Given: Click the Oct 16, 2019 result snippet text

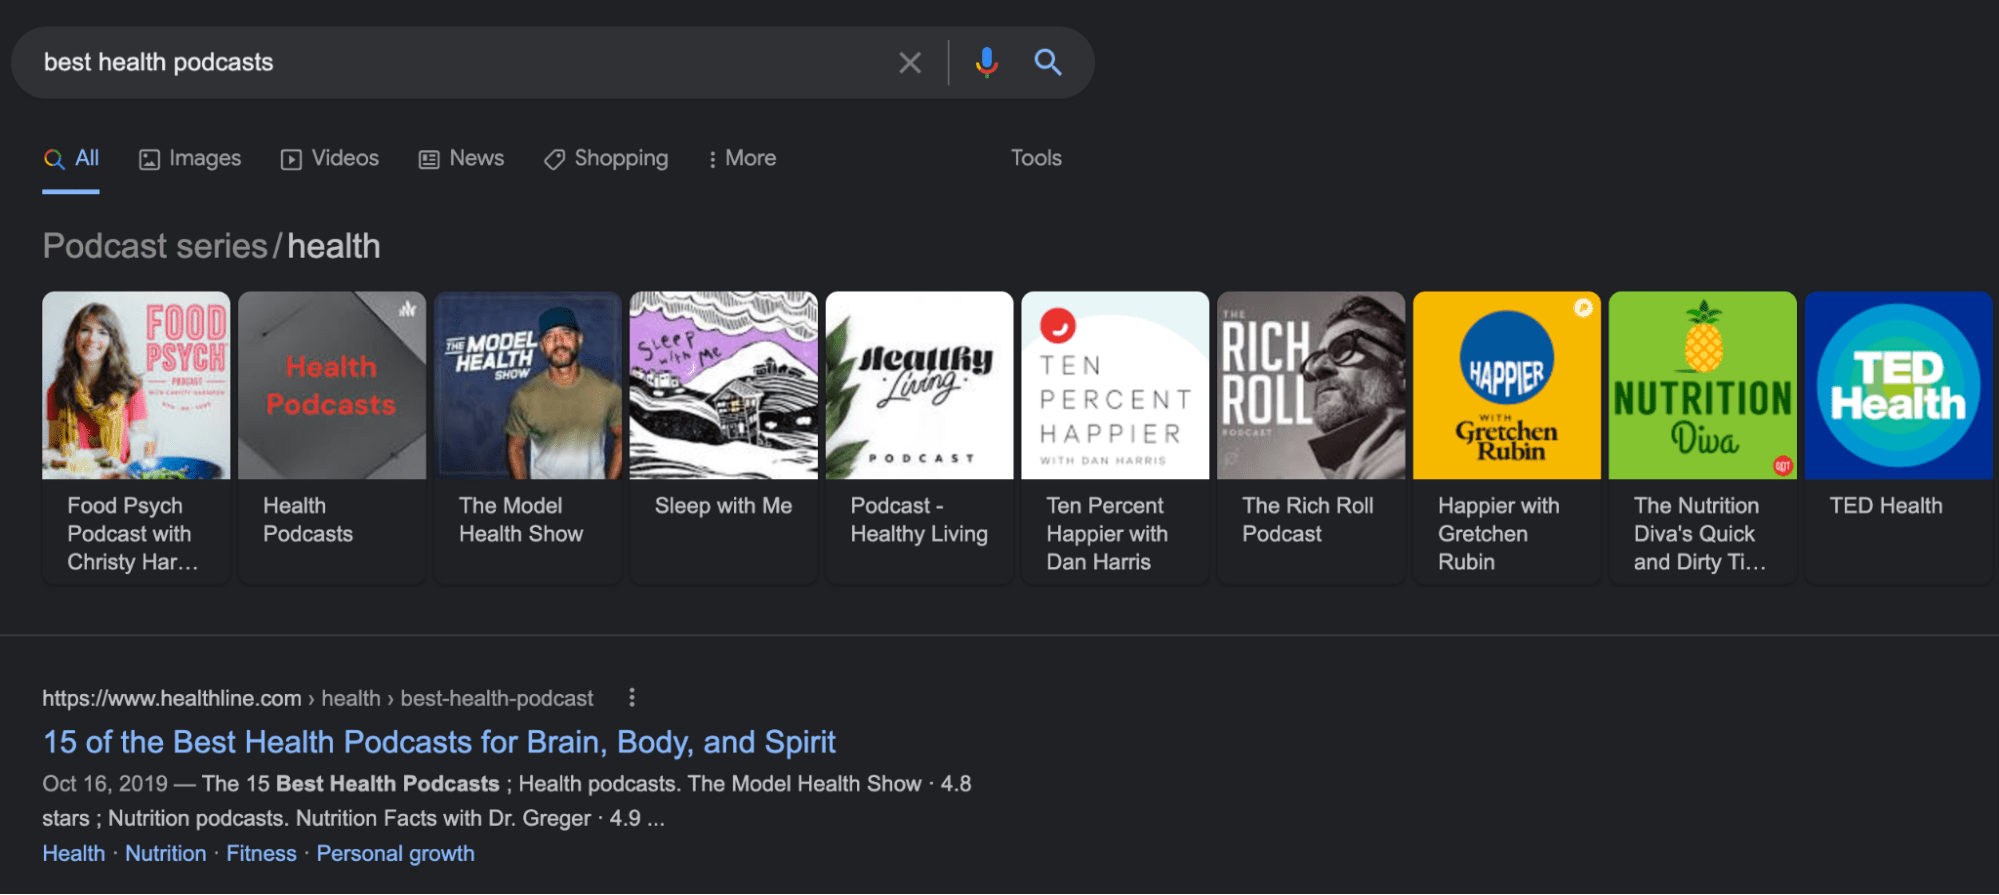Looking at the screenshot, I should [507, 801].
